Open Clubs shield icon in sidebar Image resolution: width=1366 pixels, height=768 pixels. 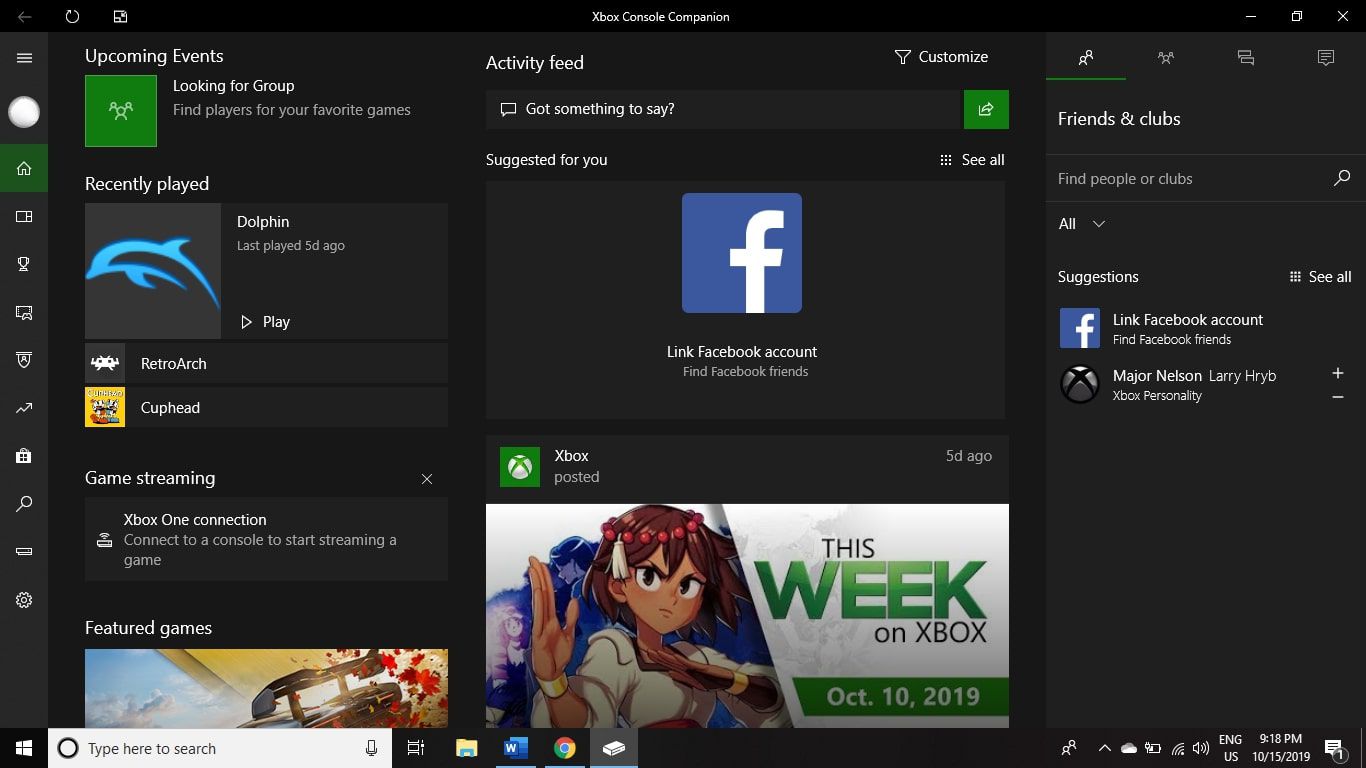tap(24, 360)
